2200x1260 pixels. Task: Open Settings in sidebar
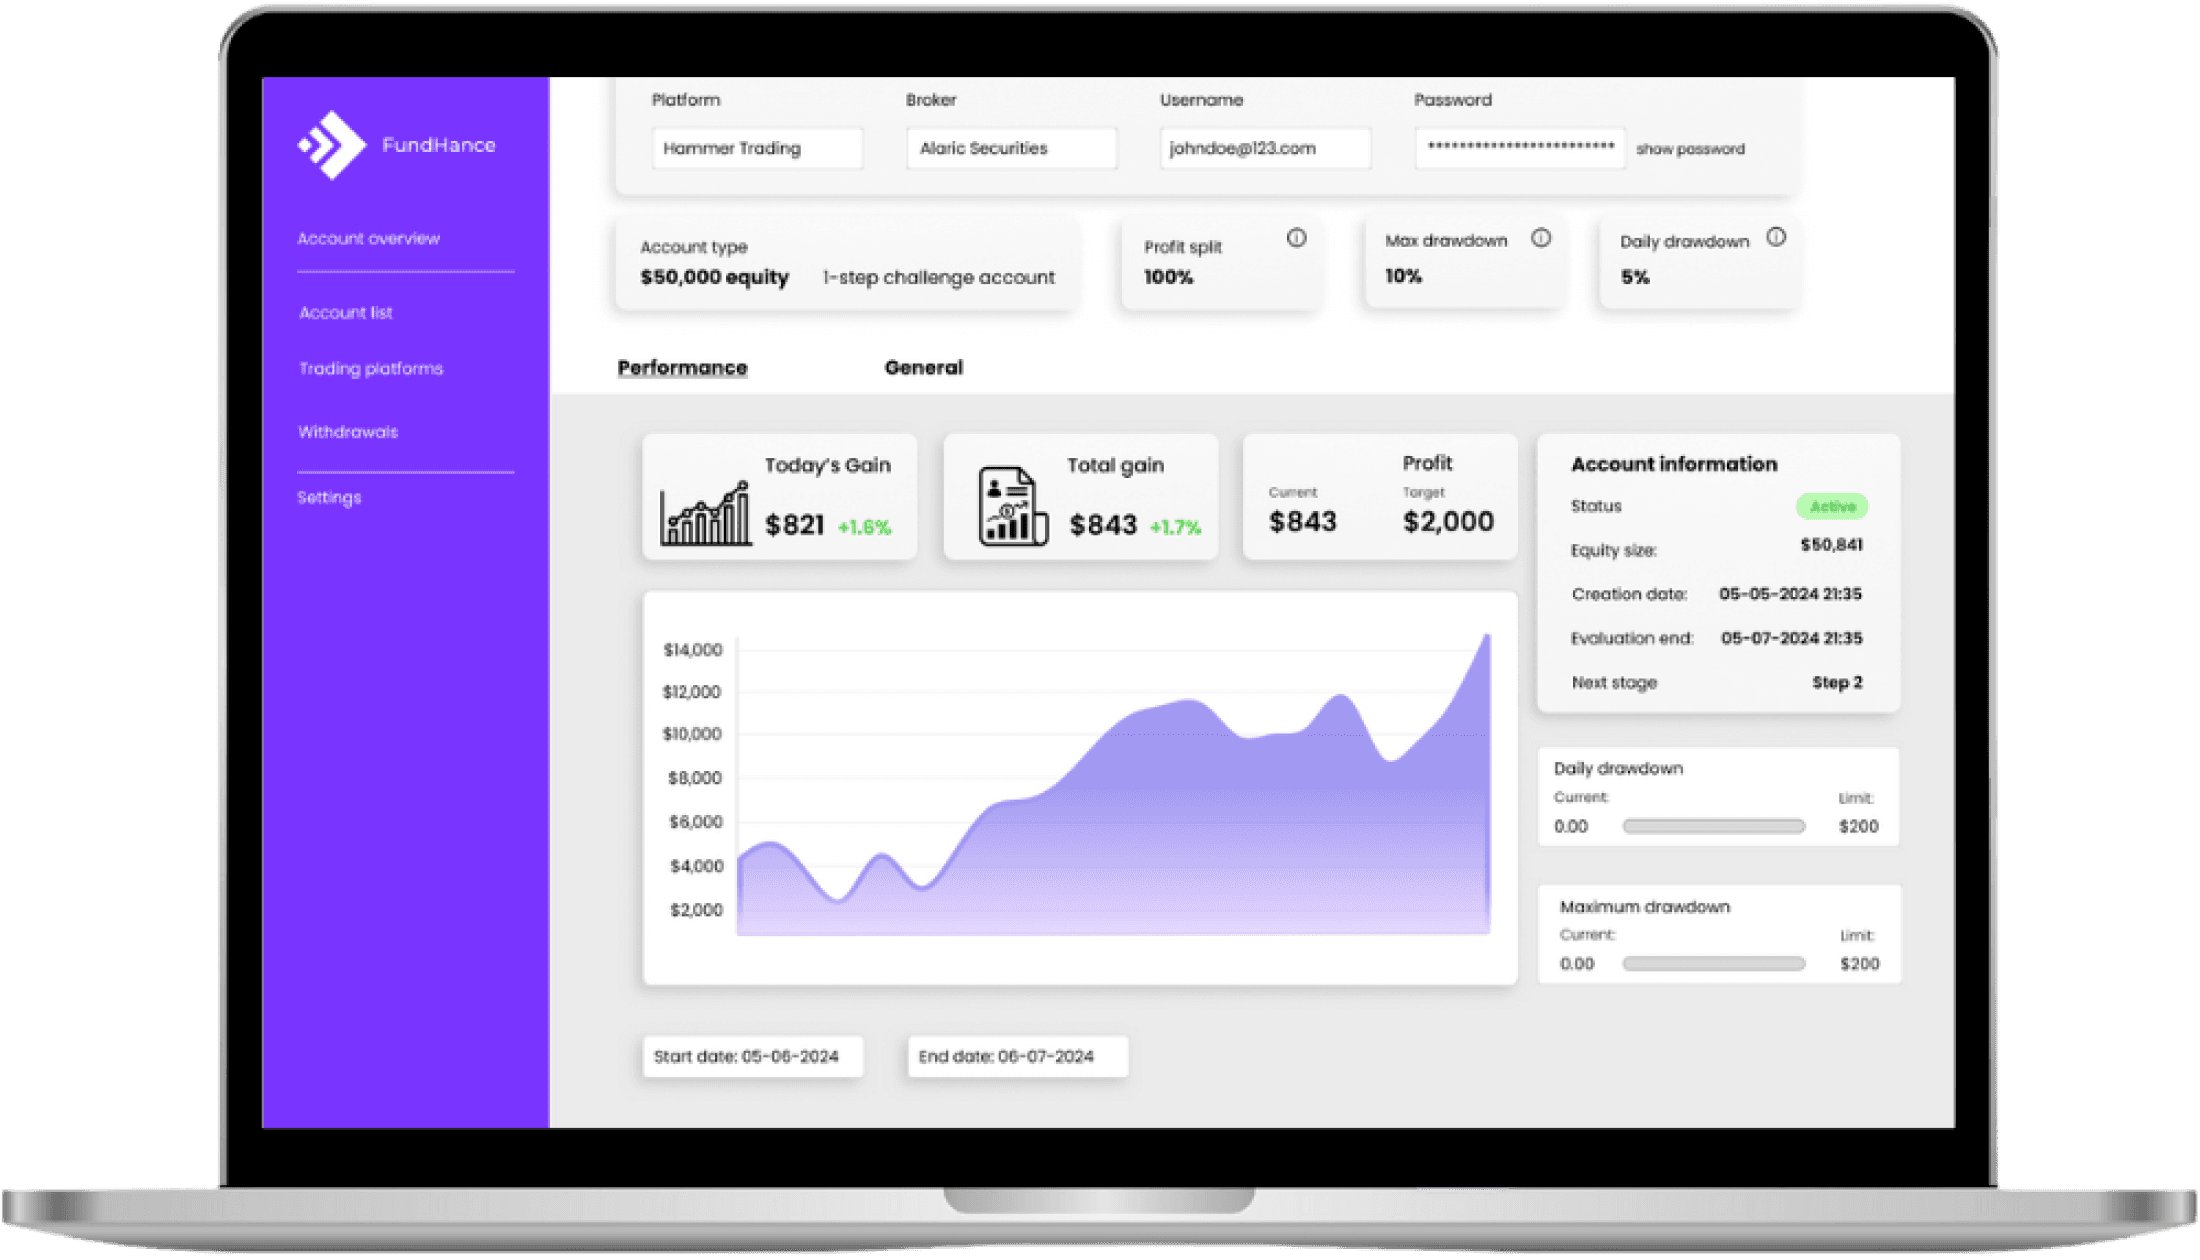click(329, 498)
